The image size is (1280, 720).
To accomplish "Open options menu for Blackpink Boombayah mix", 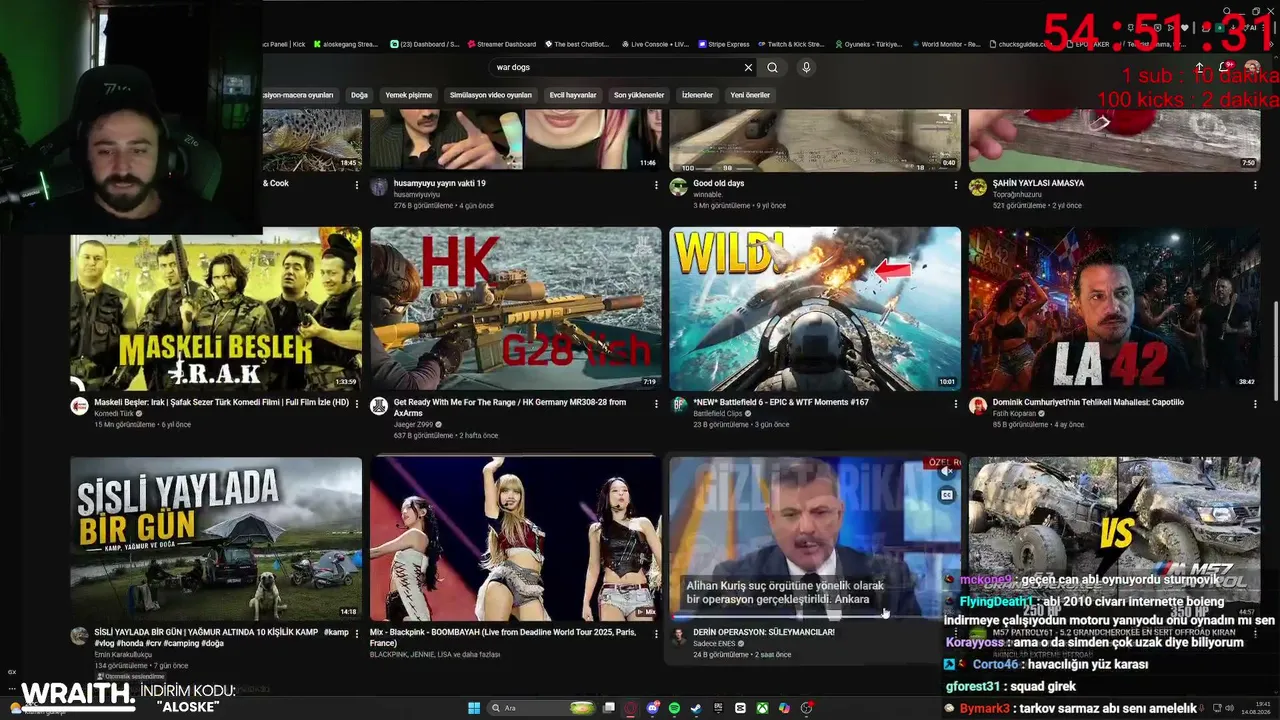I will click(x=656, y=634).
